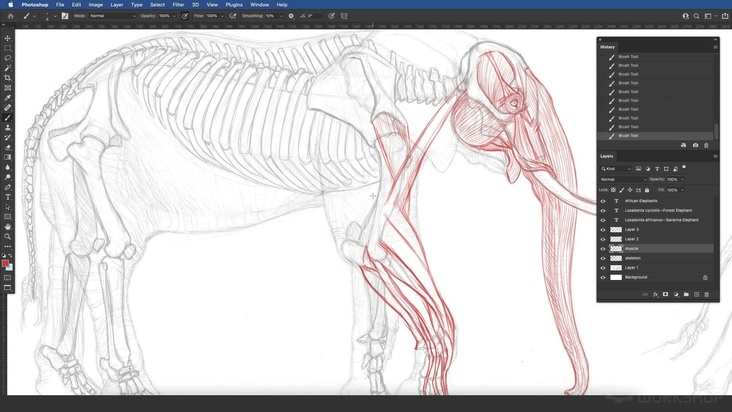Viewport: 732px width, 412px height.
Task: Select the Gradient tool
Action: (7, 157)
